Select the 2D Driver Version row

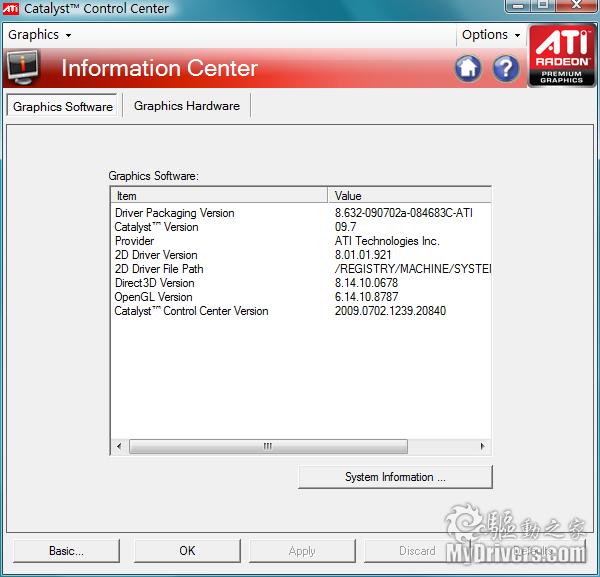[301, 255]
